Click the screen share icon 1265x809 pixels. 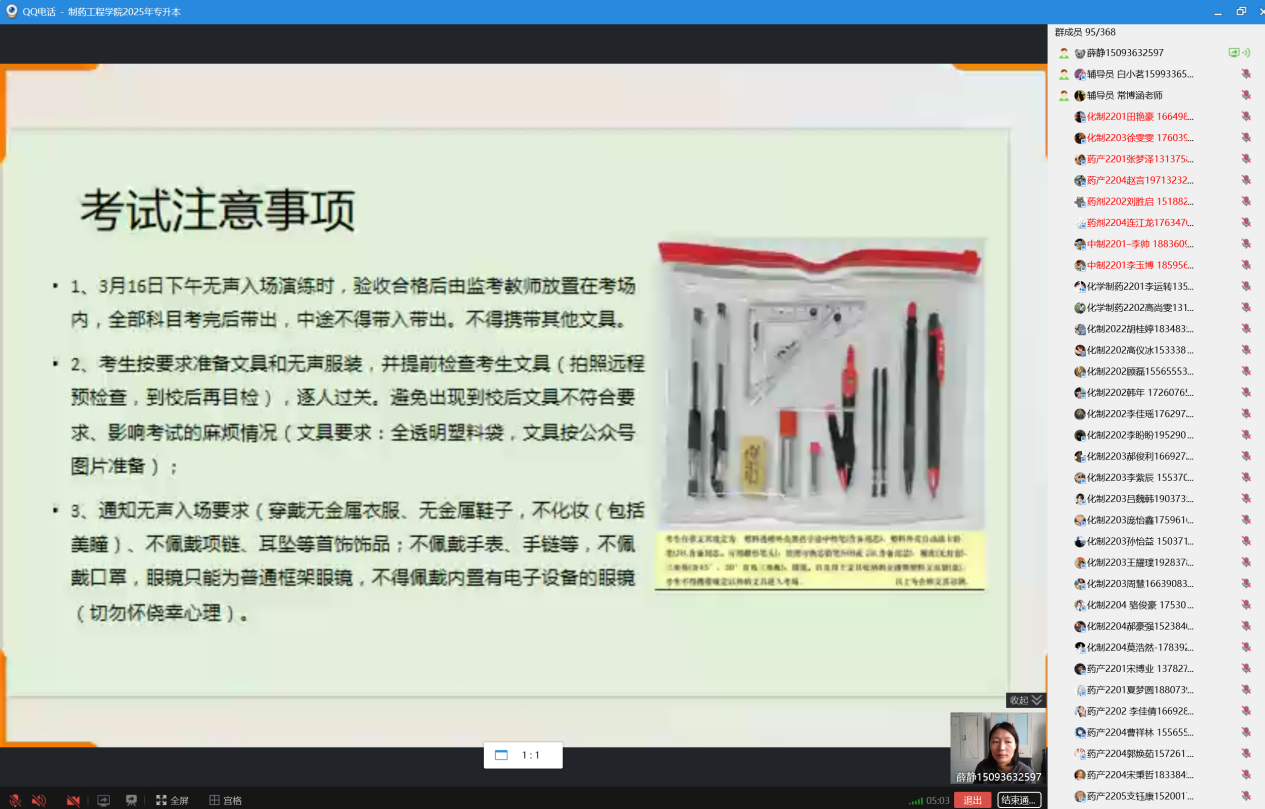103,800
